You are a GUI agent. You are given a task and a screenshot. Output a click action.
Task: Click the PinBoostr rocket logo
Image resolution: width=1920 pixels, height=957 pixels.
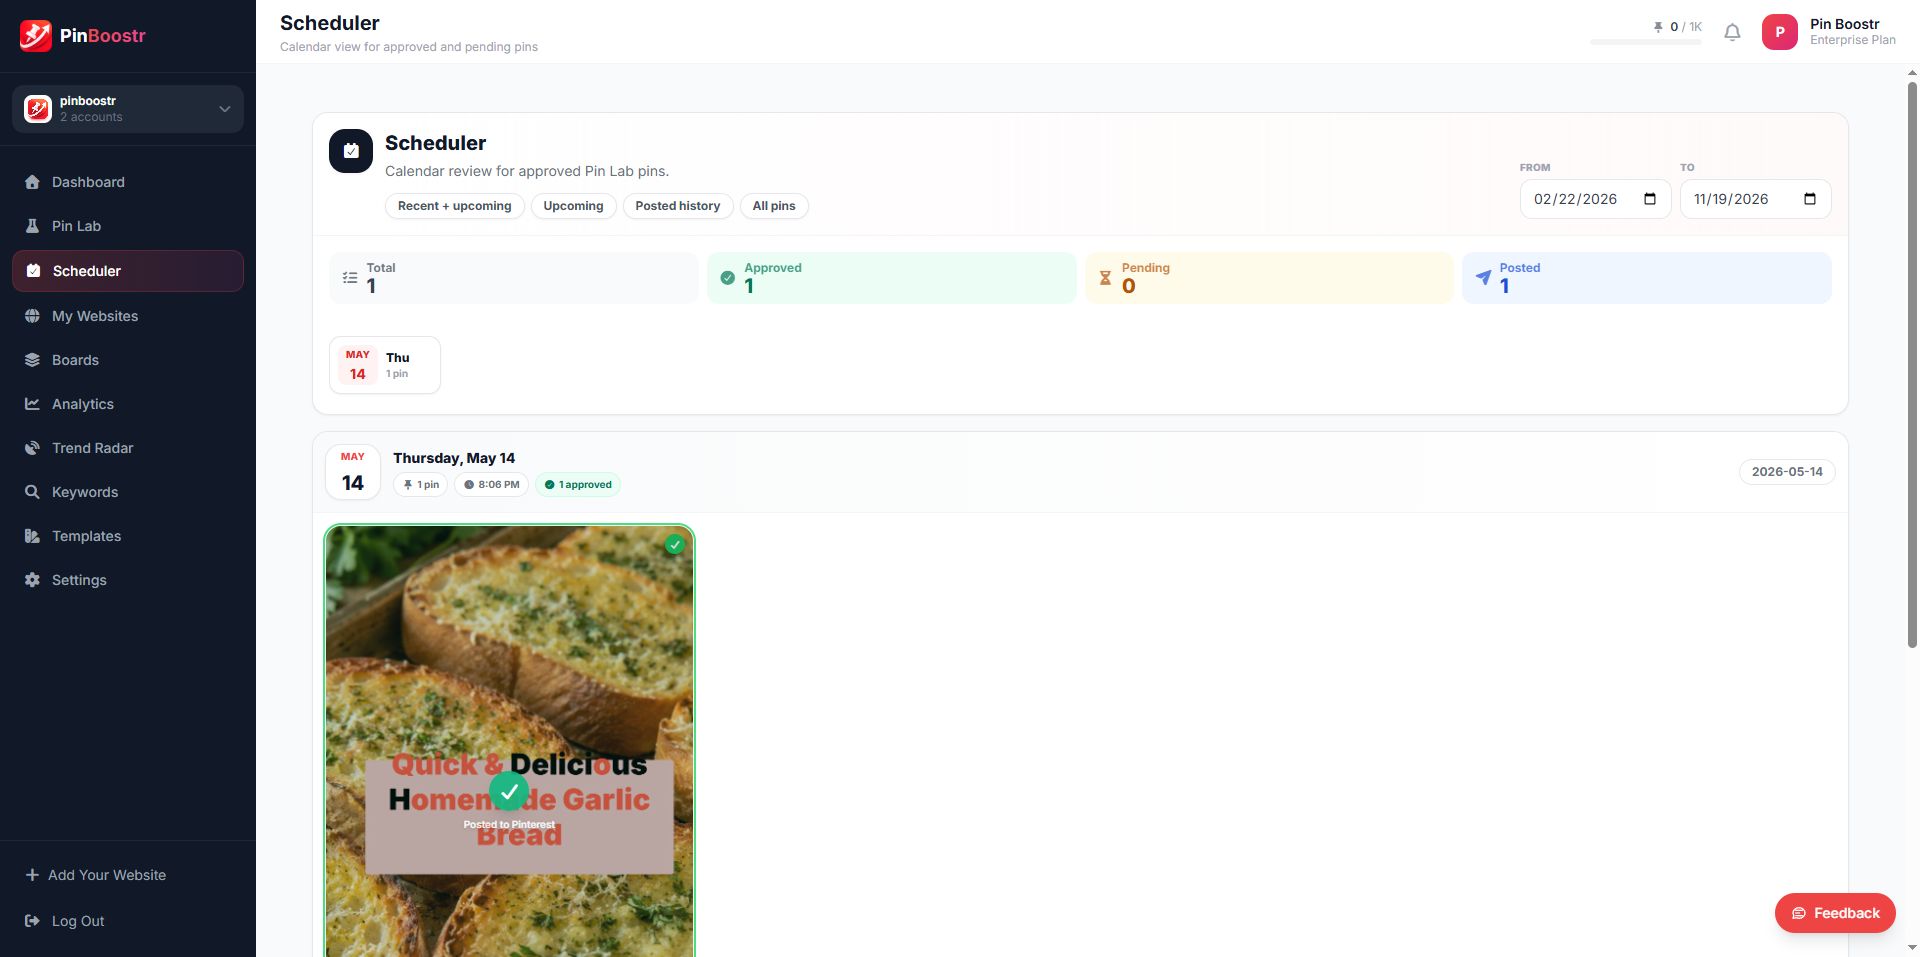(36, 35)
